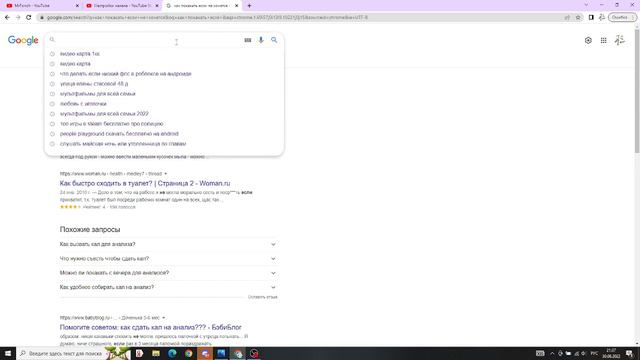Click the Google logo
640x360 pixels.
click(x=23, y=40)
